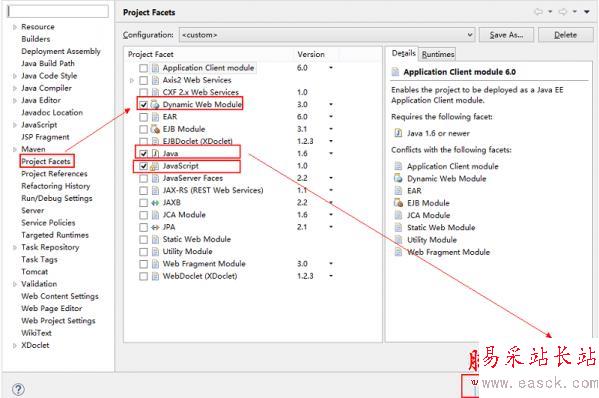
Task: Select Project Facets in the tree
Action: pyautogui.click(x=46, y=161)
